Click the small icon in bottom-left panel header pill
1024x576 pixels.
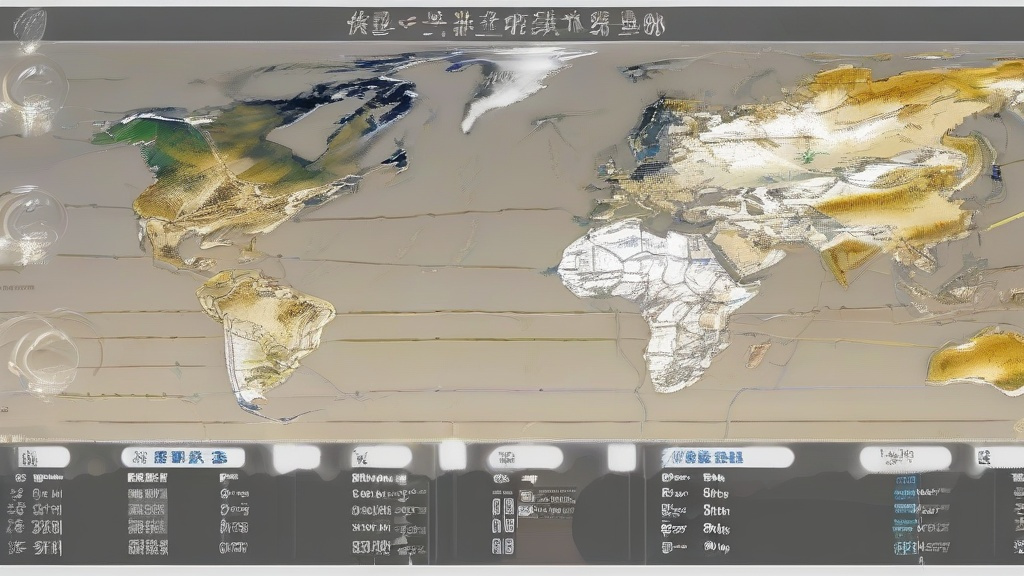click(x=28, y=458)
